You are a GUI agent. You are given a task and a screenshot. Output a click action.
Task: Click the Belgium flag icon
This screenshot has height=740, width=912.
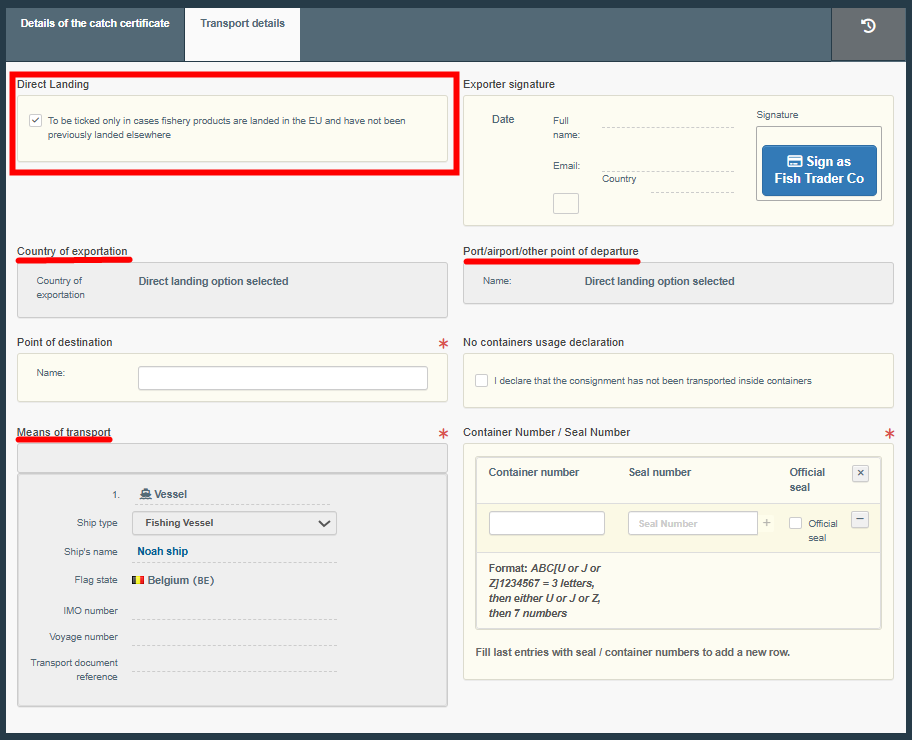[138, 580]
